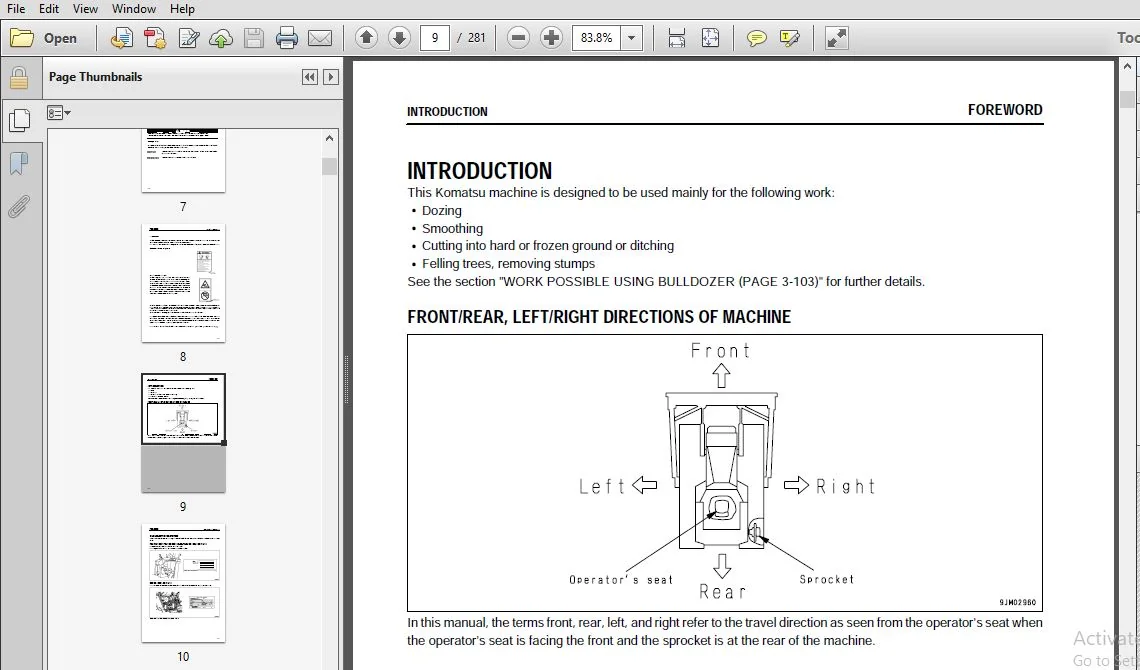Click the "Rear" label in diagram
This screenshot has width=1140, height=670.
(723, 592)
